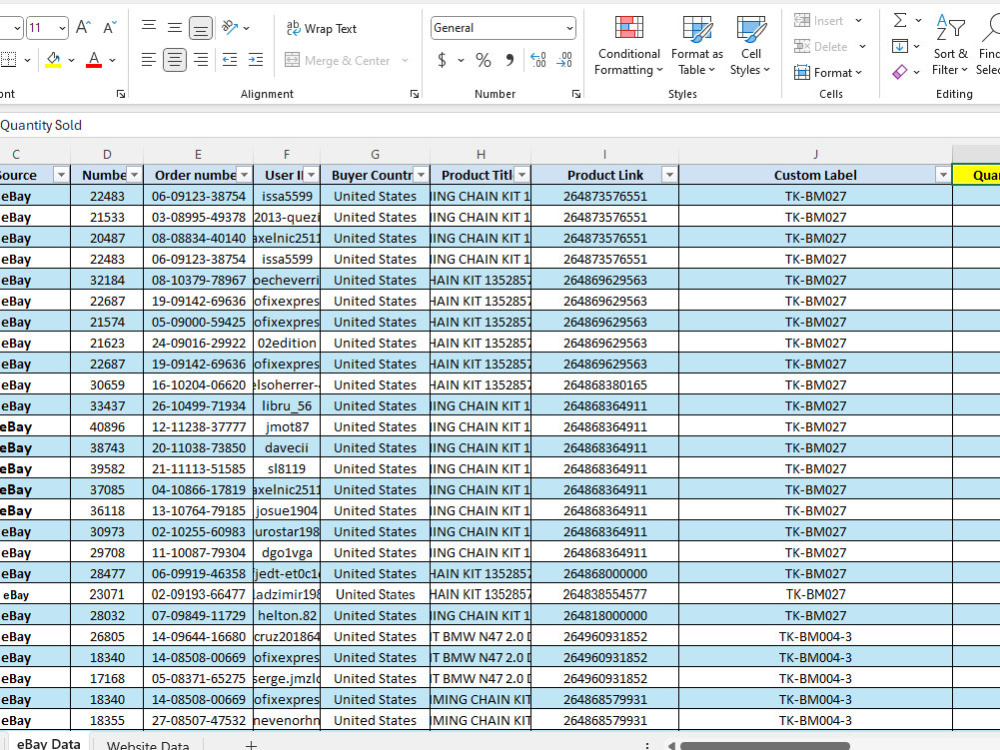
Task: Click the fill color bucket icon
Action: pyautogui.click(x=54, y=60)
